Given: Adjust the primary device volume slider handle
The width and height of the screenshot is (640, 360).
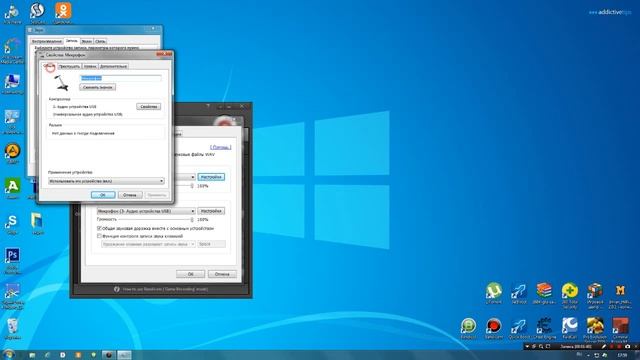Looking at the screenshot, I should pos(192,186).
